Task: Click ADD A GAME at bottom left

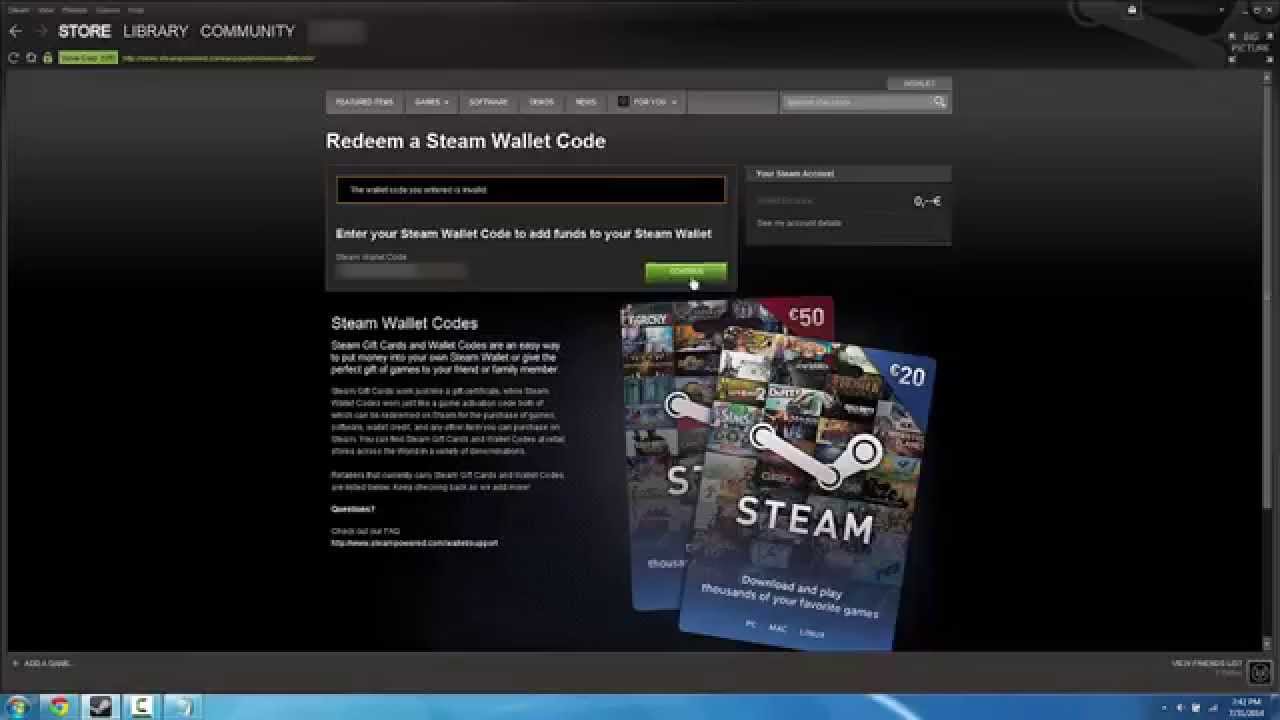Action: [x=41, y=663]
